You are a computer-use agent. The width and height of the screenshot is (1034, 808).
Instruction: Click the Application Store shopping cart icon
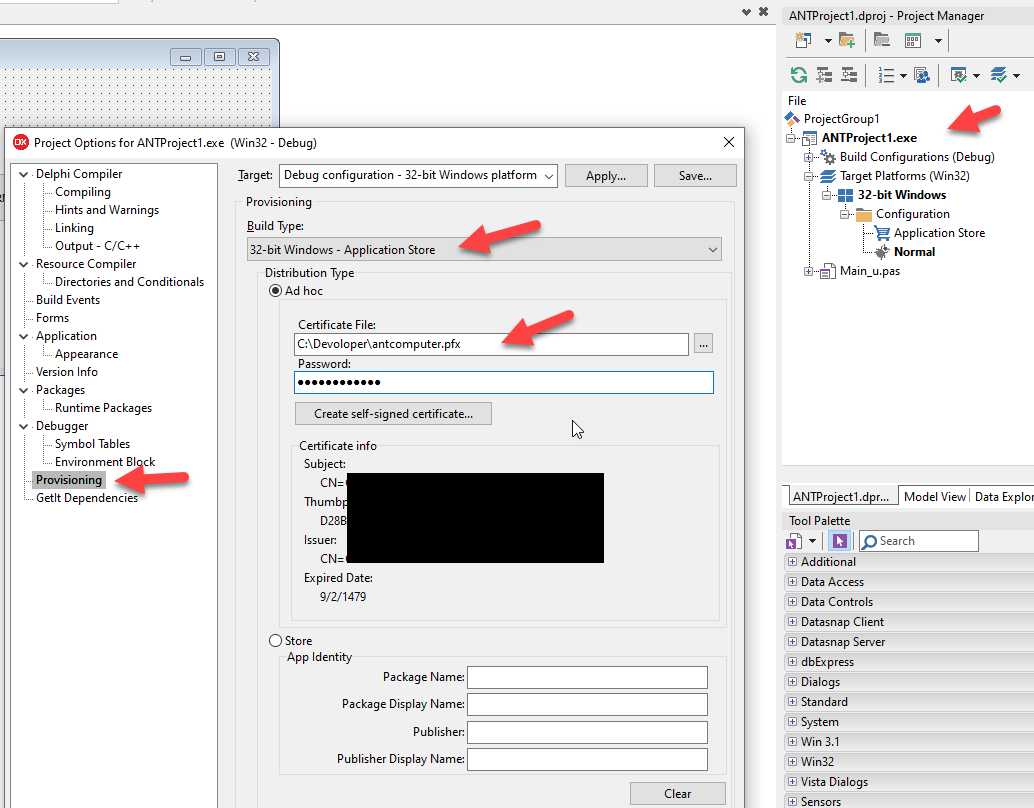(882, 233)
